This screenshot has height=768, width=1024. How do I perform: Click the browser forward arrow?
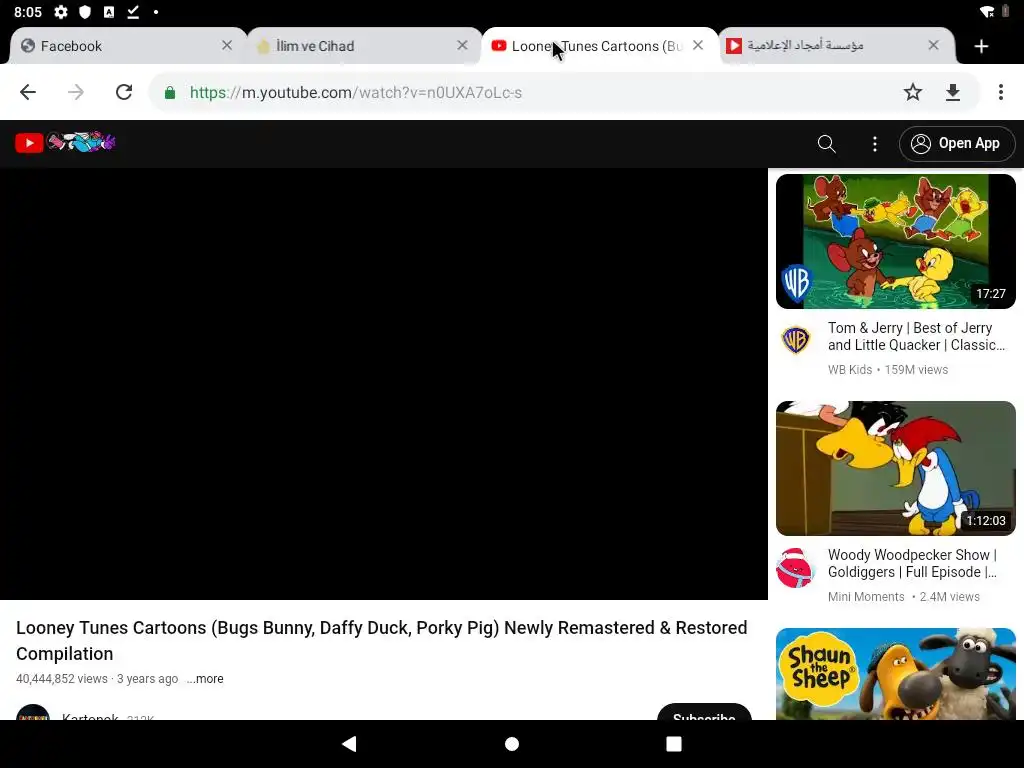pos(76,92)
